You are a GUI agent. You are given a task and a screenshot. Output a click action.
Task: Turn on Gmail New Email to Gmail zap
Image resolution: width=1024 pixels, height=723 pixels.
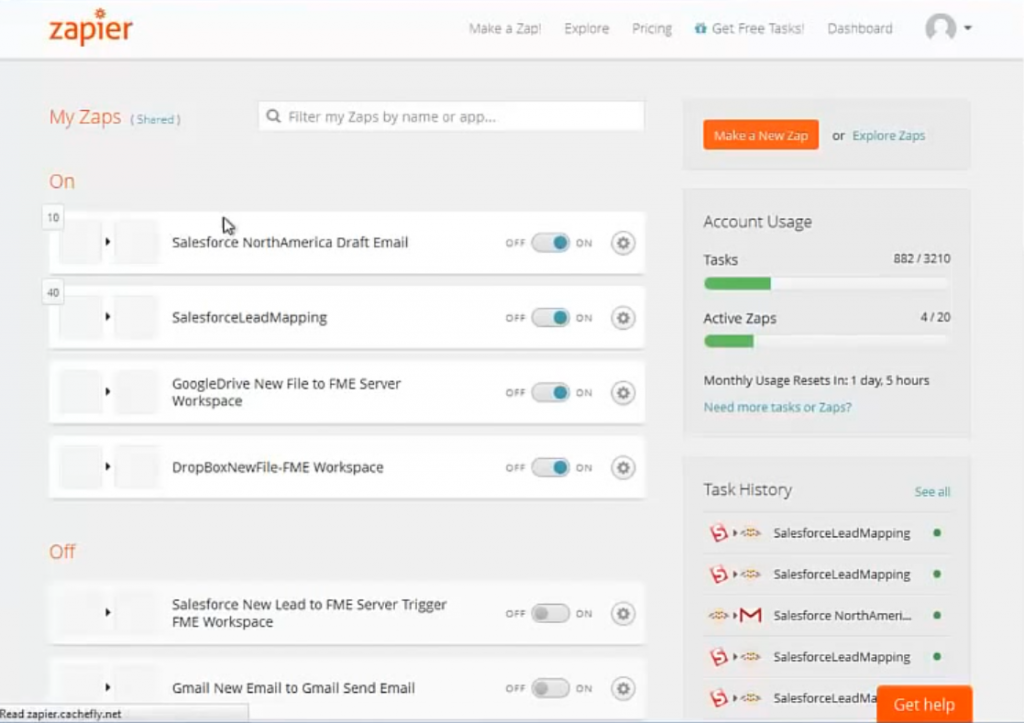pyautogui.click(x=550, y=688)
